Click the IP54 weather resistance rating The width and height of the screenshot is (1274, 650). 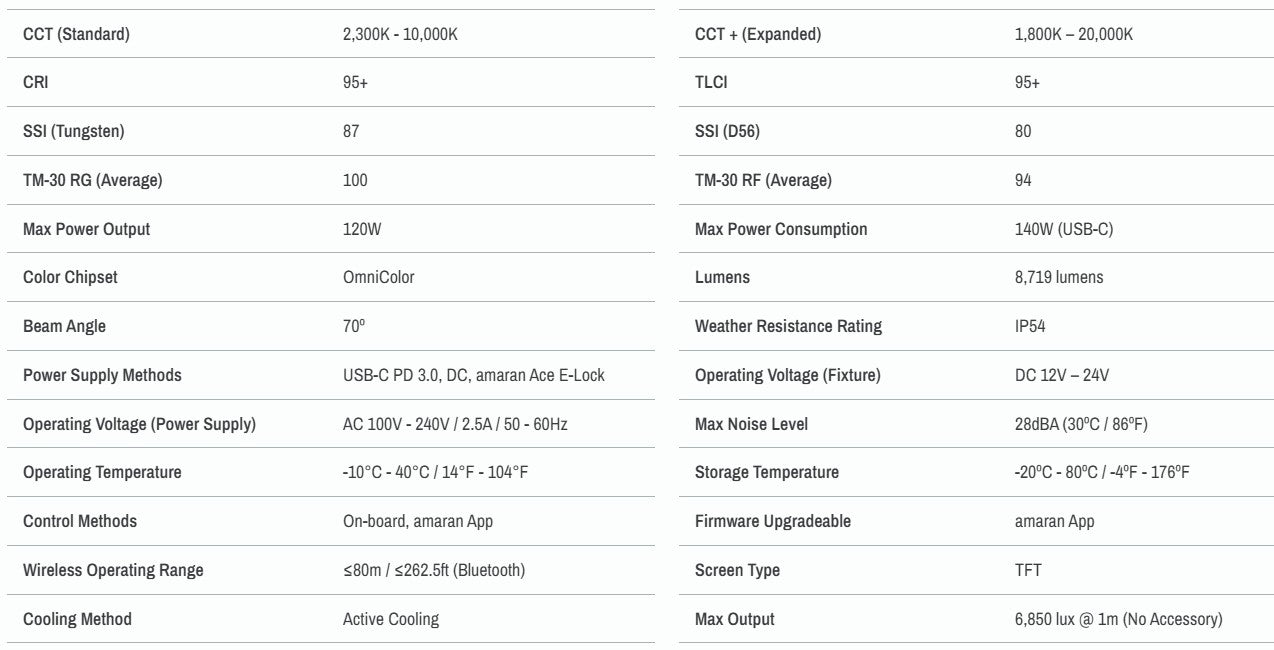(x=1030, y=326)
